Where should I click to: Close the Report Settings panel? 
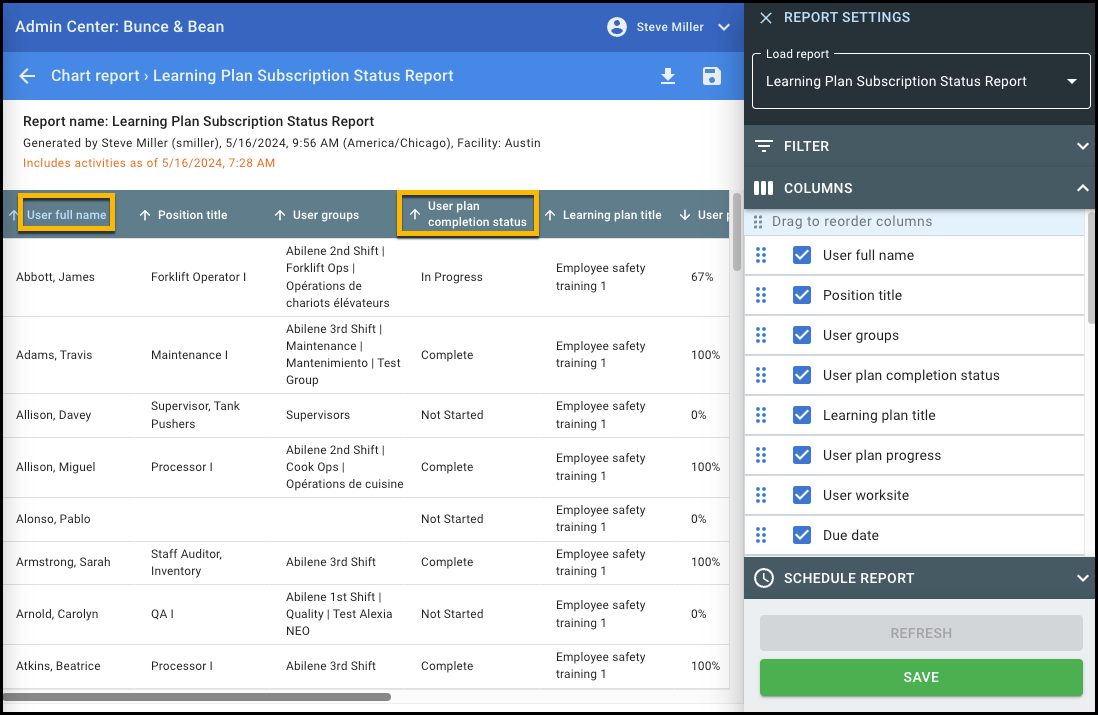pos(766,18)
